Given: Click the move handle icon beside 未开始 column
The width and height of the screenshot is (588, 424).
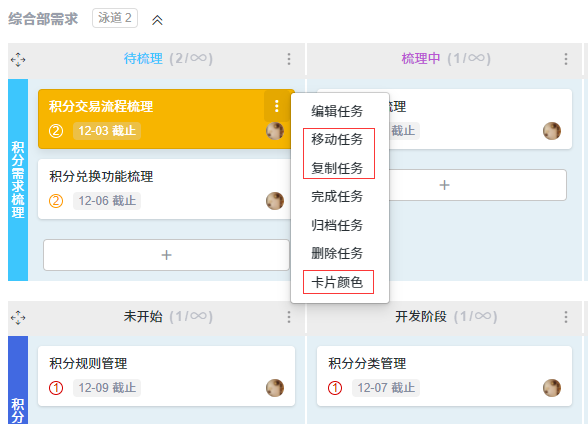Looking at the screenshot, I should [18, 318].
